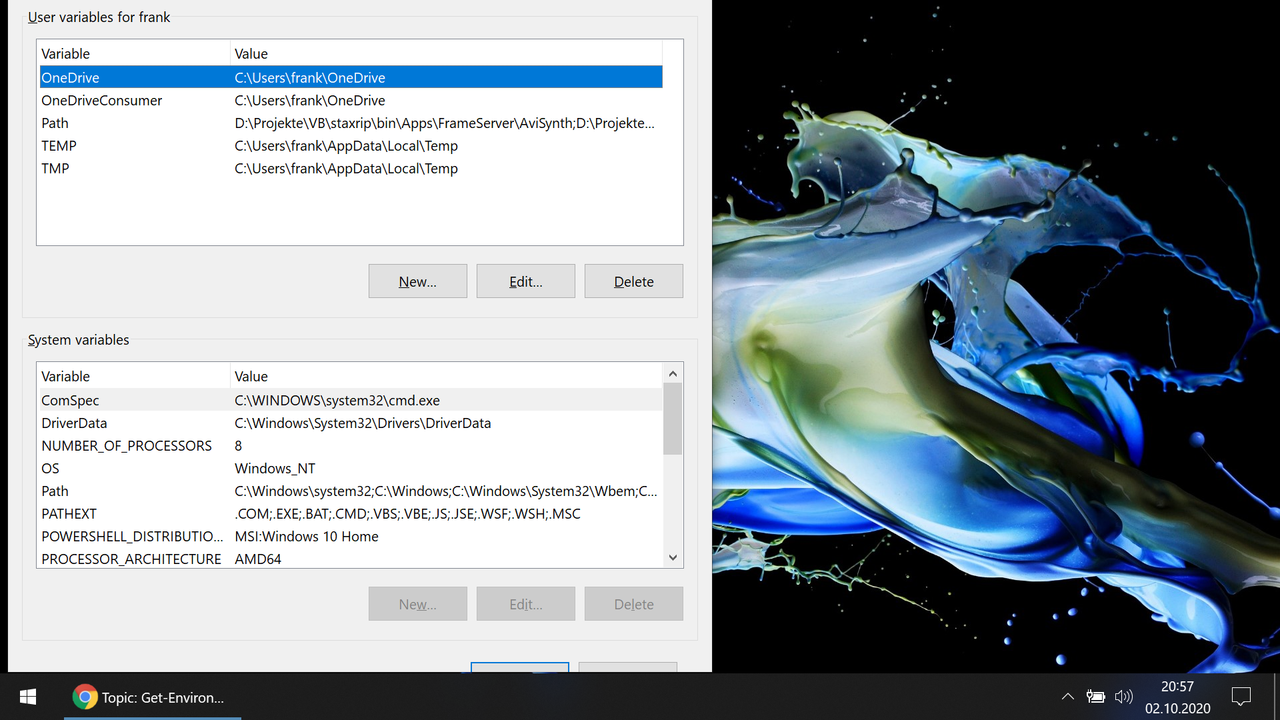Select the TEMP user variable row
This screenshot has height=720, width=1280.
[130, 145]
